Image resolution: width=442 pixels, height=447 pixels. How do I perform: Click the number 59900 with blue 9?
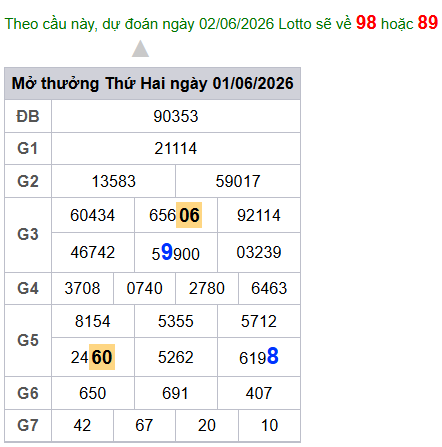pos(176,252)
